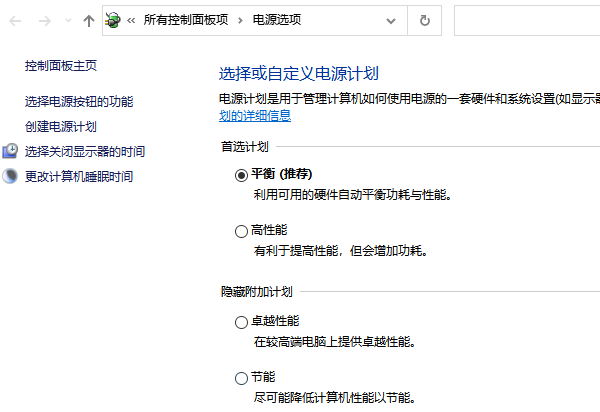600x412 pixels.
Task: Open 控制面板主页 link
Action: [x=61, y=66]
